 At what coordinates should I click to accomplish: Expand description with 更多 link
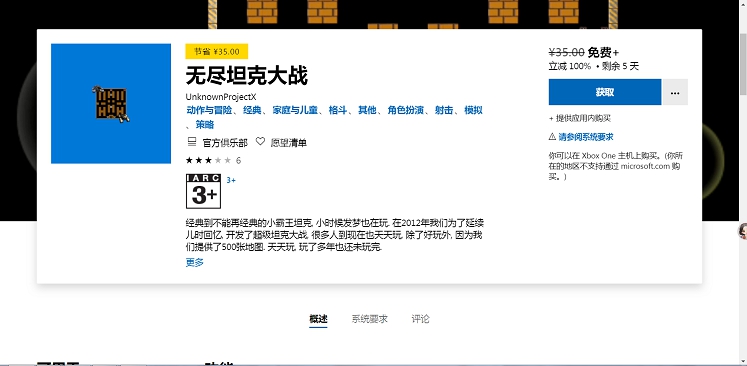[x=194, y=262]
